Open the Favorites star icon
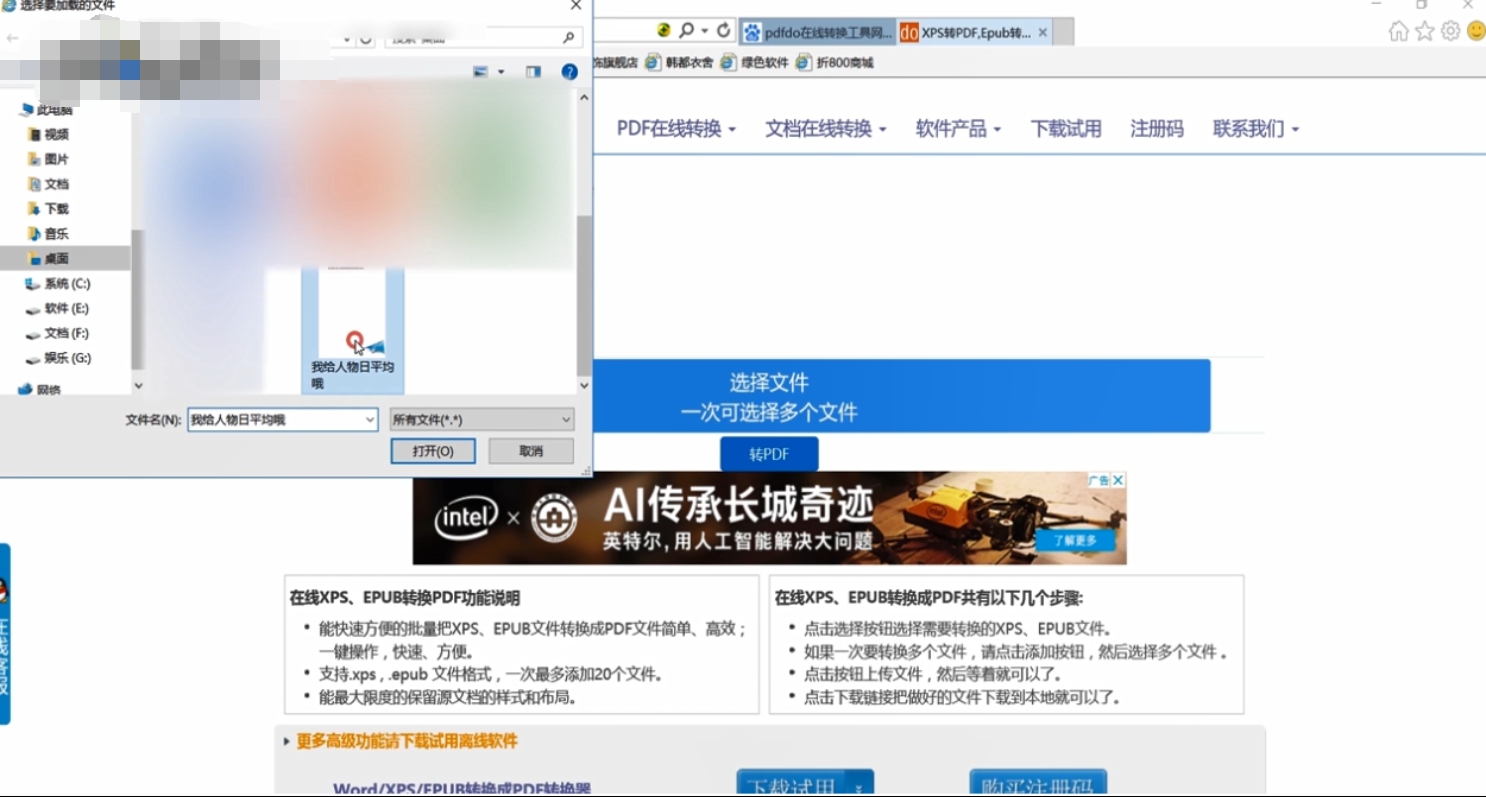The image size is (1486, 797). tap(1425, 32)
